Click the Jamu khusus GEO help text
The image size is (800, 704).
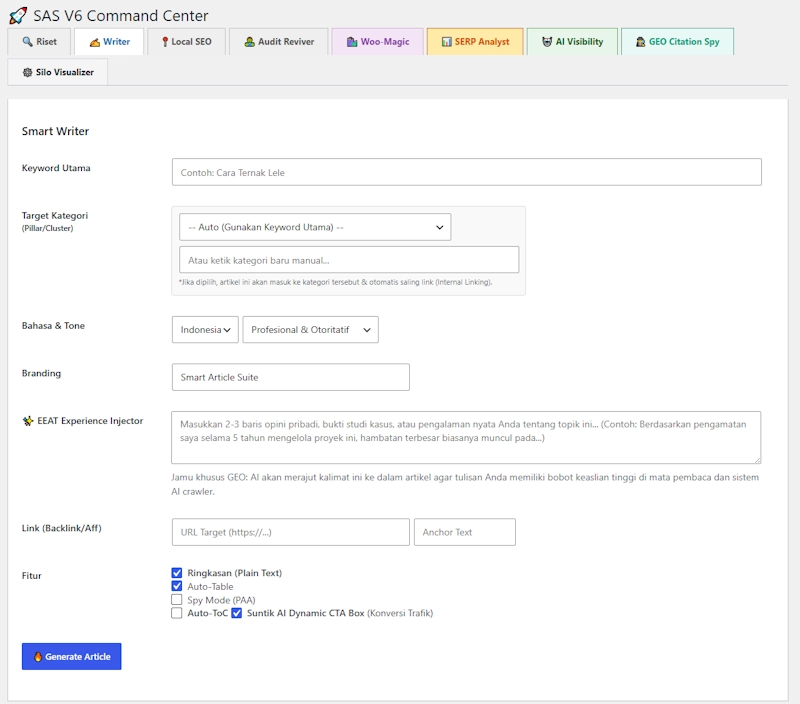[465, 484]
